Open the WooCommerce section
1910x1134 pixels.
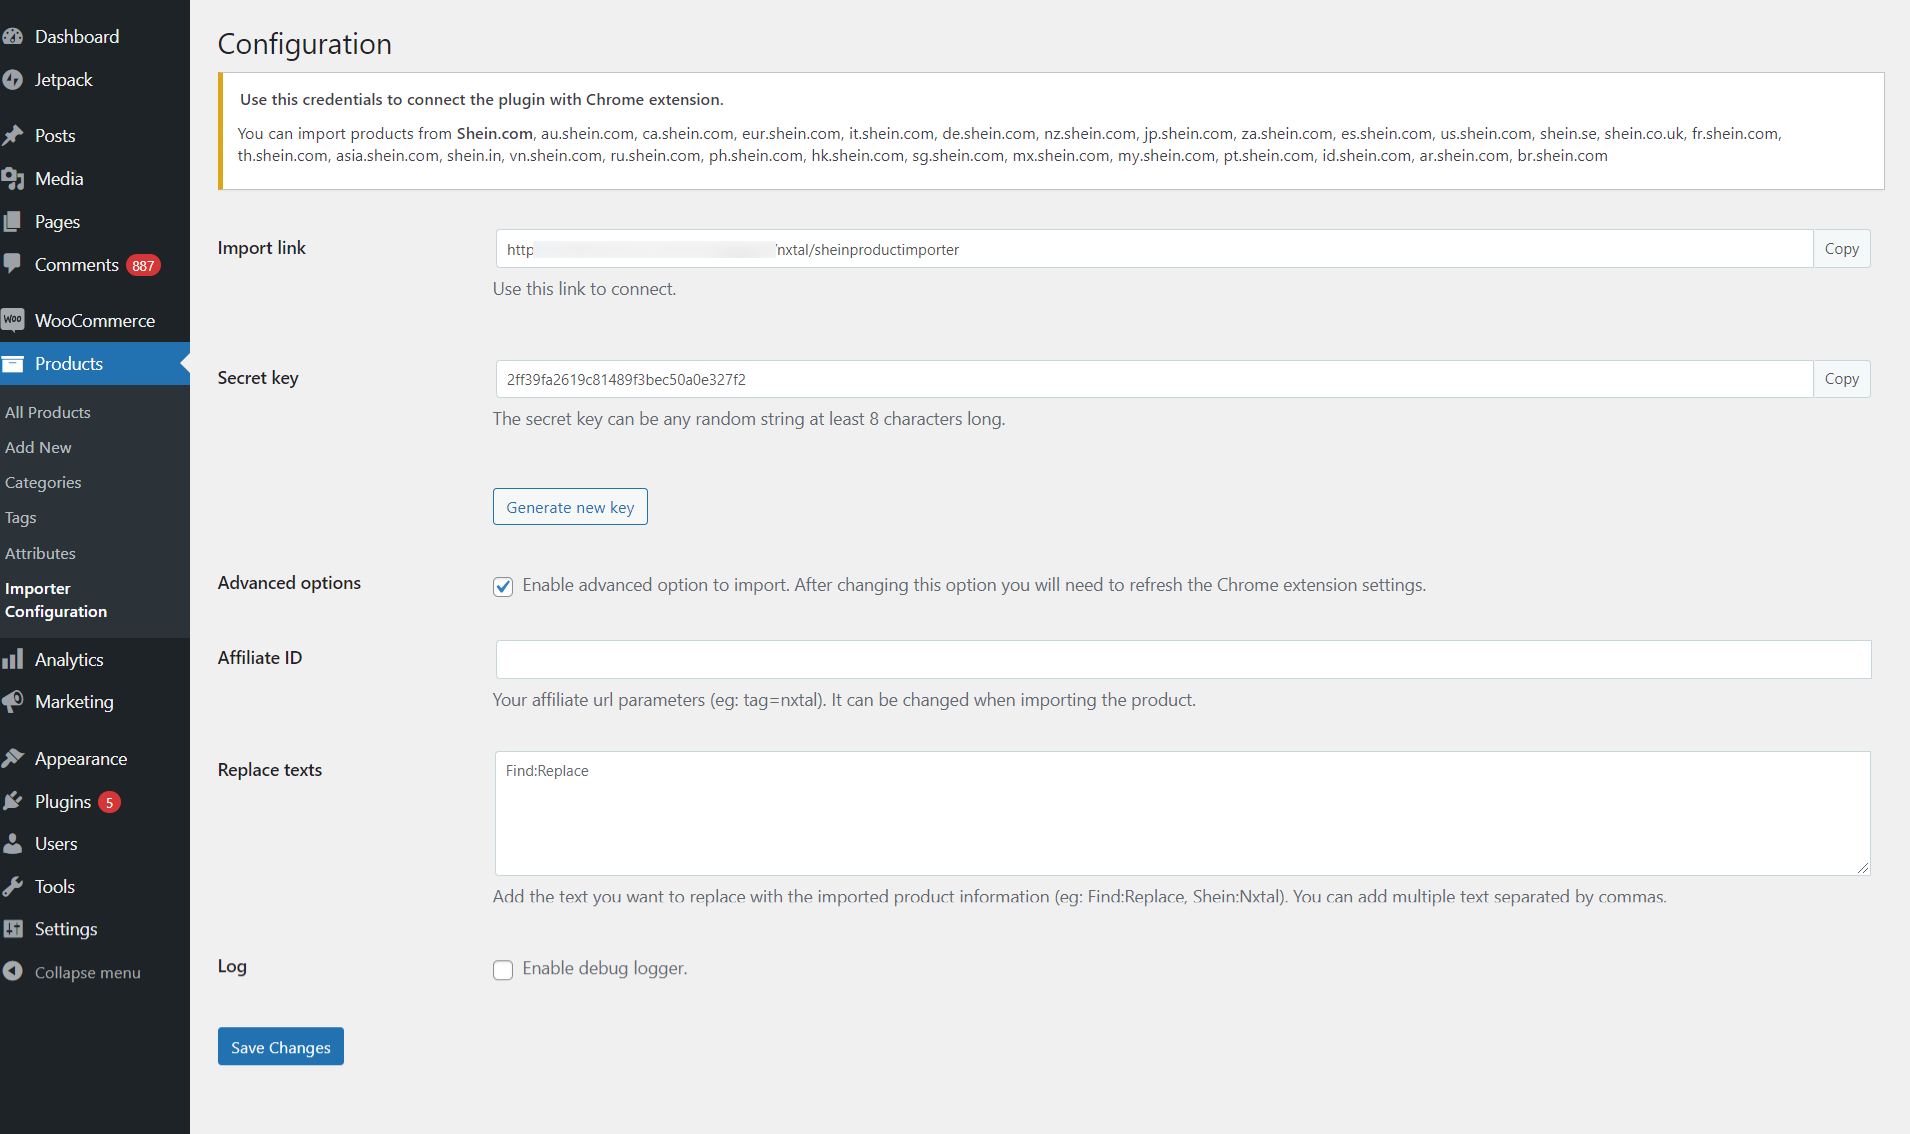(x=94, y=320)
